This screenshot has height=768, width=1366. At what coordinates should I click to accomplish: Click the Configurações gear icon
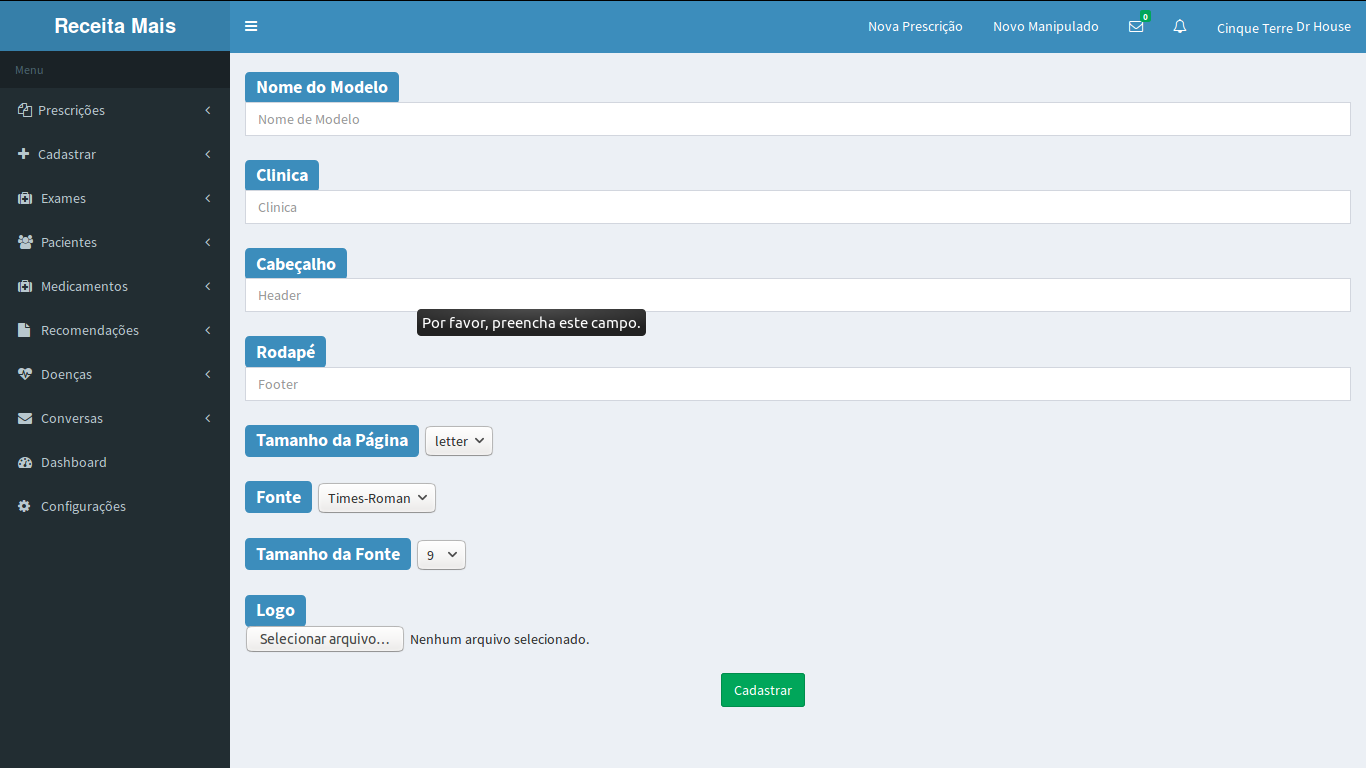[x=24, y=506]
